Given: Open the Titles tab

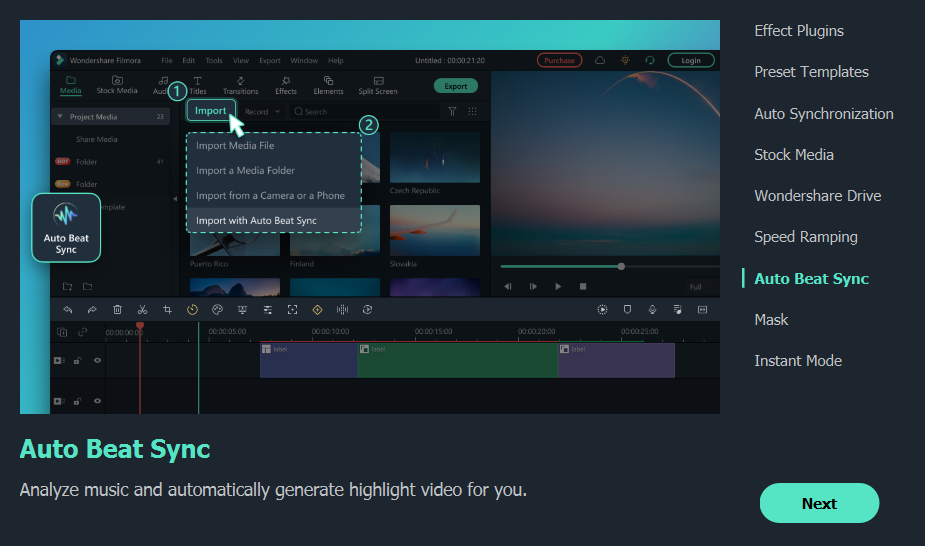Looking at the screenshot, I should 198,85.
